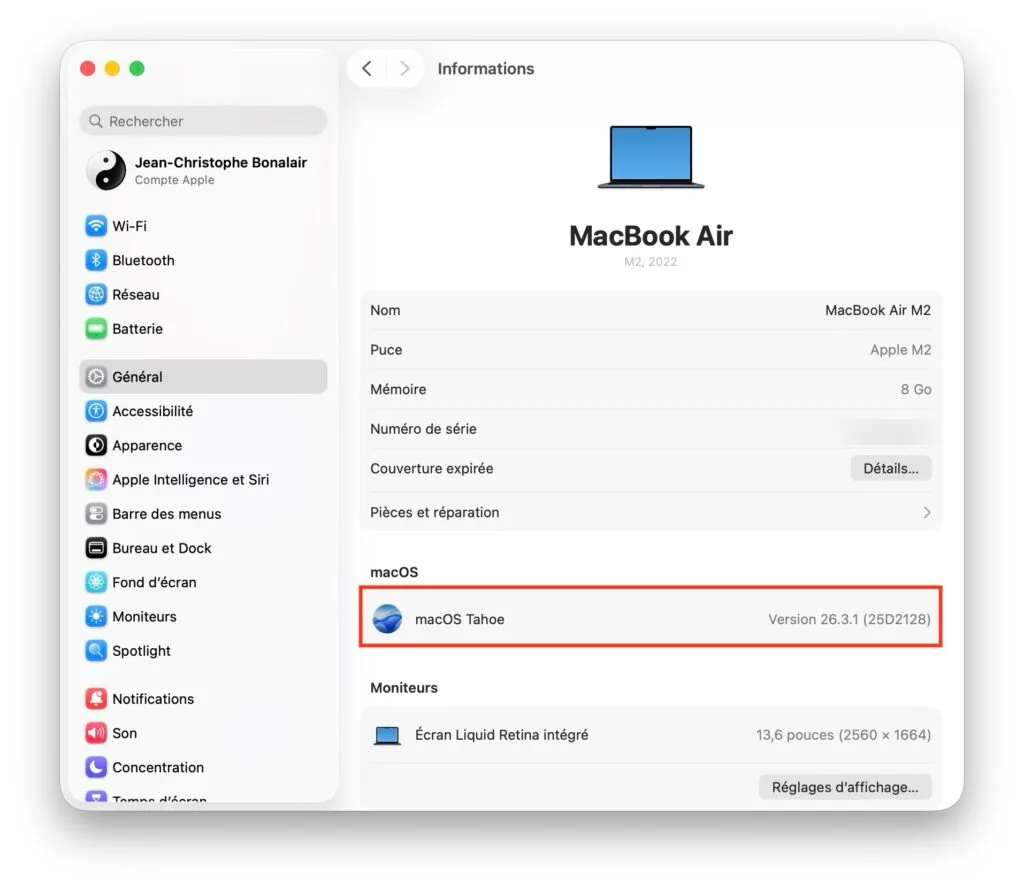Click the Fond d'écran icon
This screenshot has width=1024, height=890.
pos(96,582)
